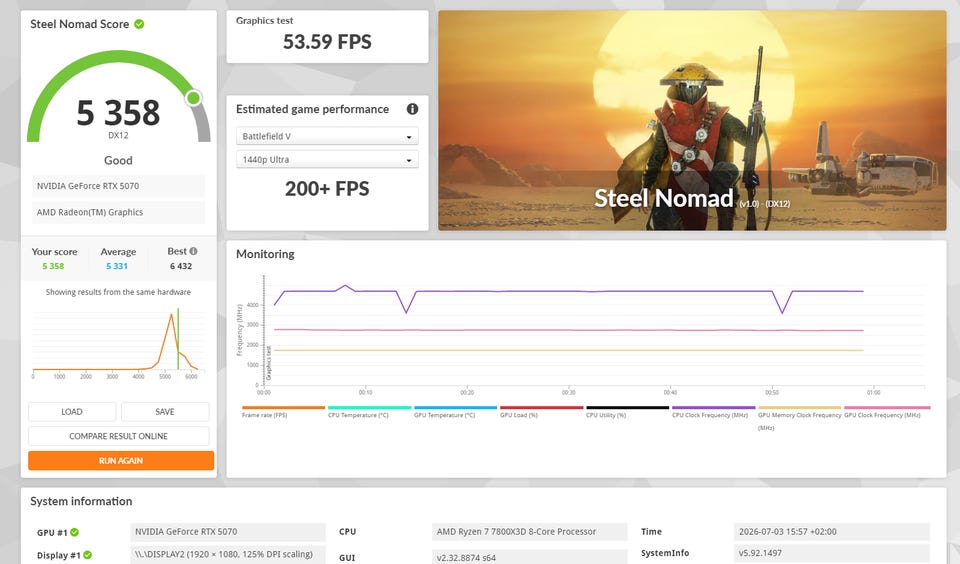The height and width of the screenshot is (564, 960).
Task: Toggle the GPU Load (%) legend item
Action: tap(541, 412)
